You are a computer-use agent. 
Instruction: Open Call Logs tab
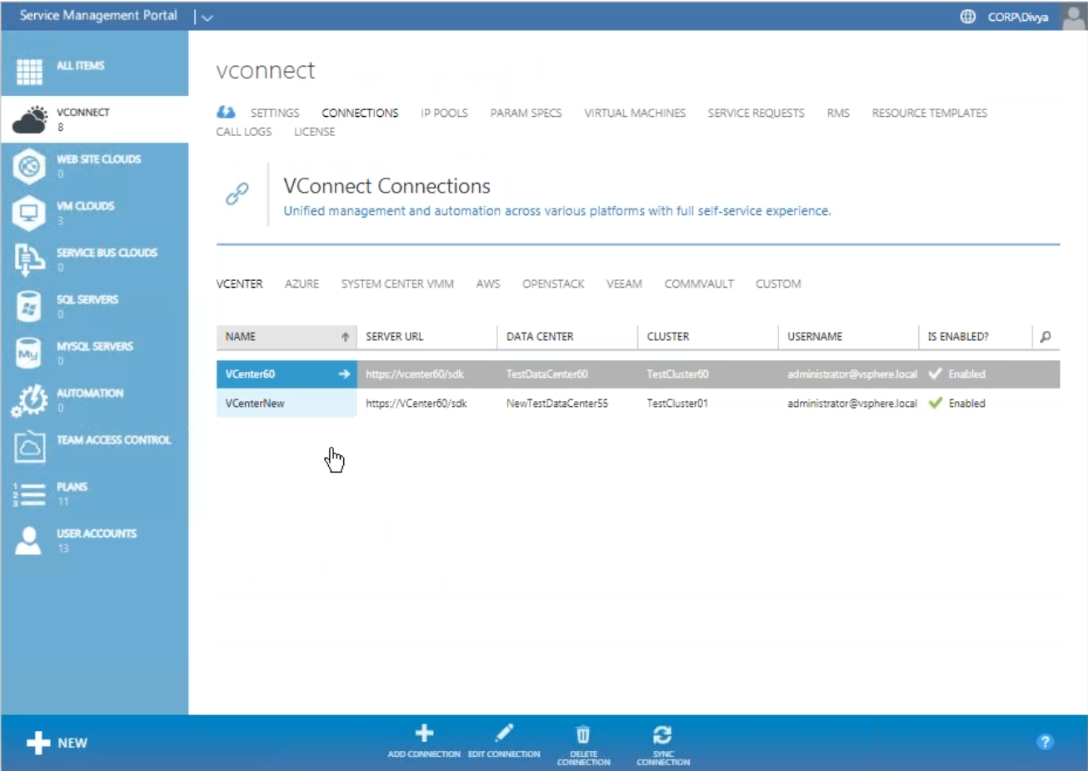[x=244, y=131]
